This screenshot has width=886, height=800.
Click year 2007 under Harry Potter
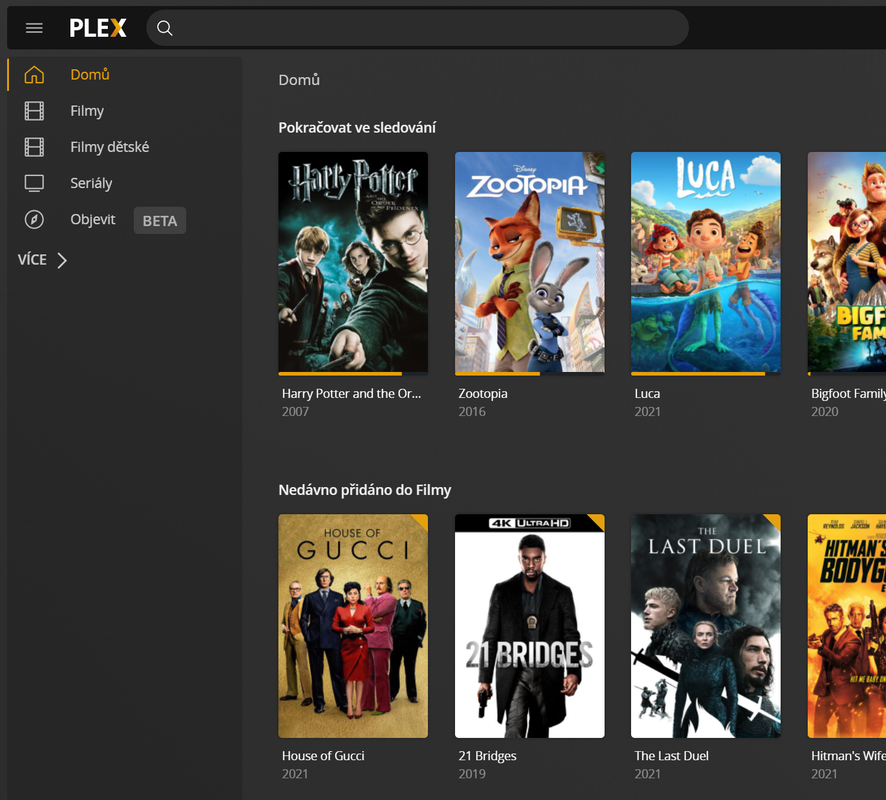296,411
